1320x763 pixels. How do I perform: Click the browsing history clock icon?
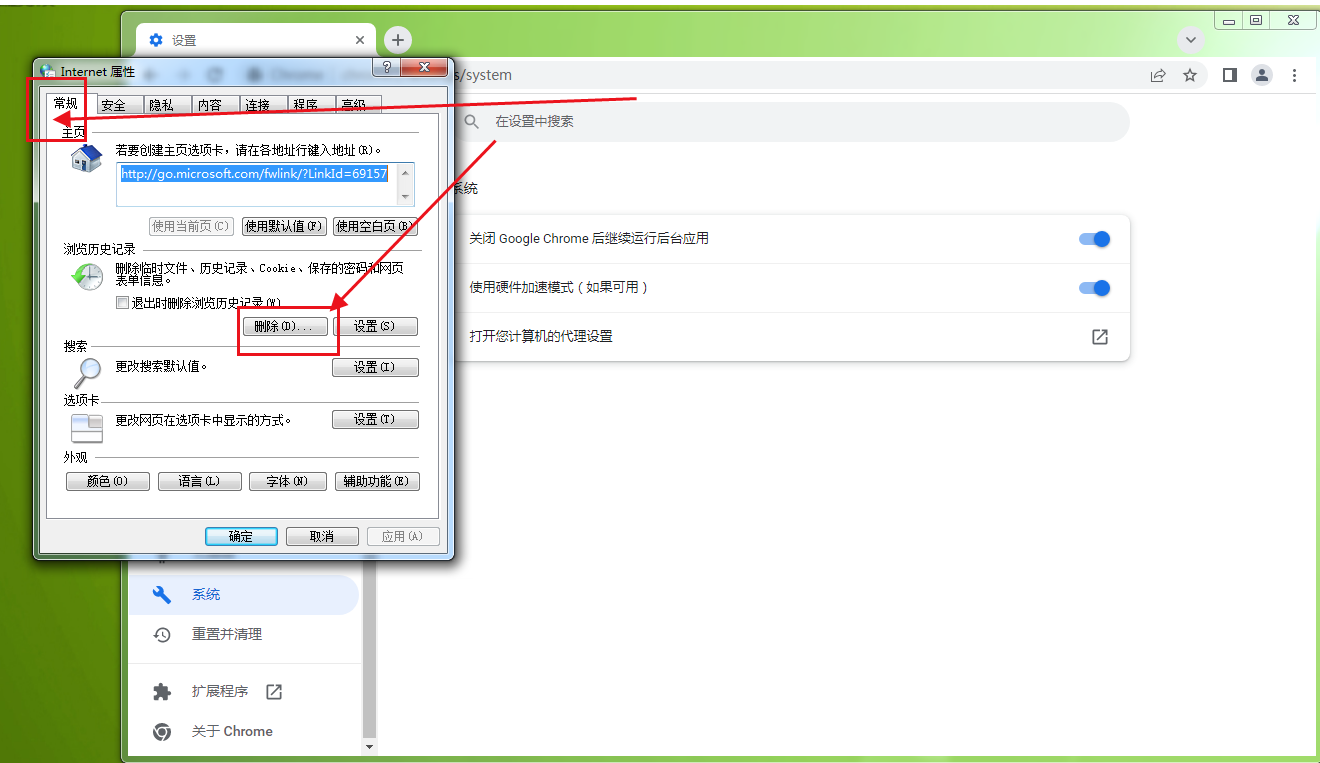pyautogui.click(x=87, y=277)
